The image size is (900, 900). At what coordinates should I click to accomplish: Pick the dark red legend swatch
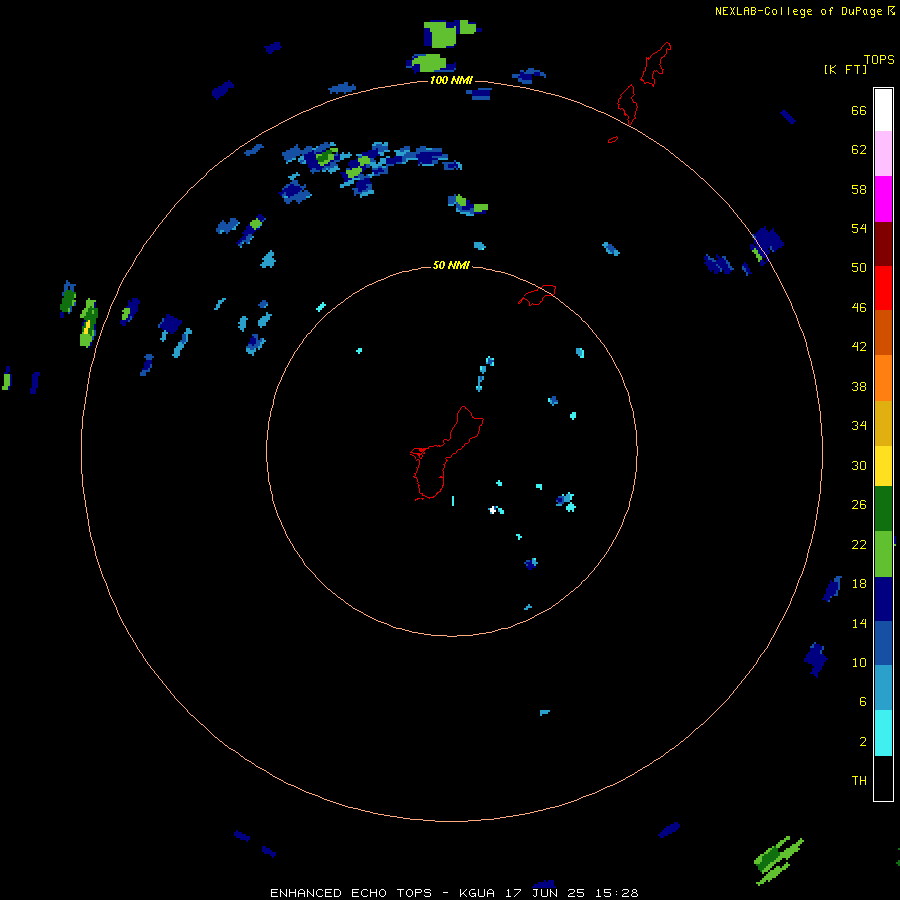click(883, 243)
